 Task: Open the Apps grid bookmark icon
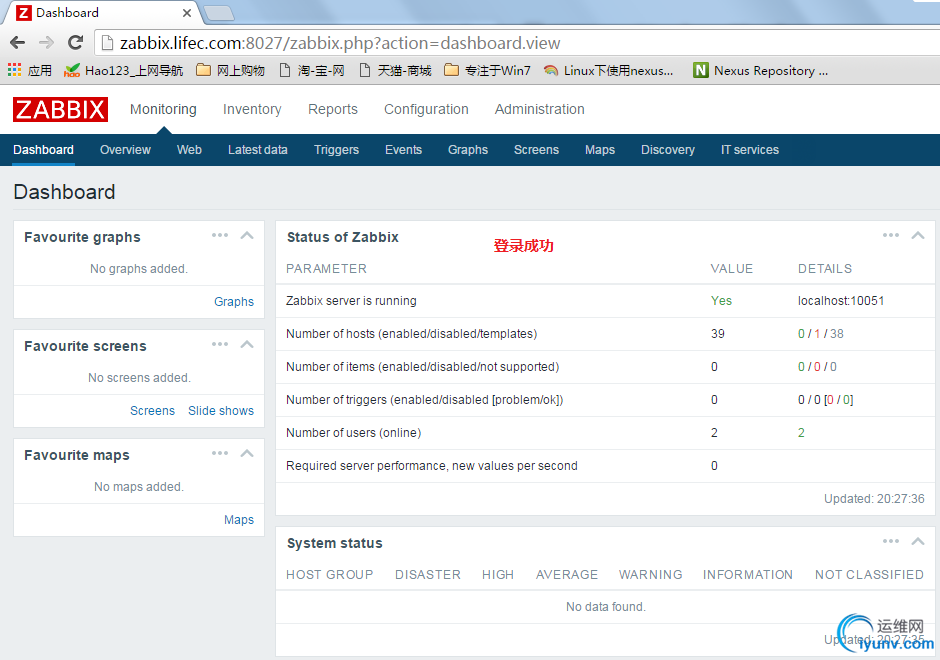pos(14,70)
